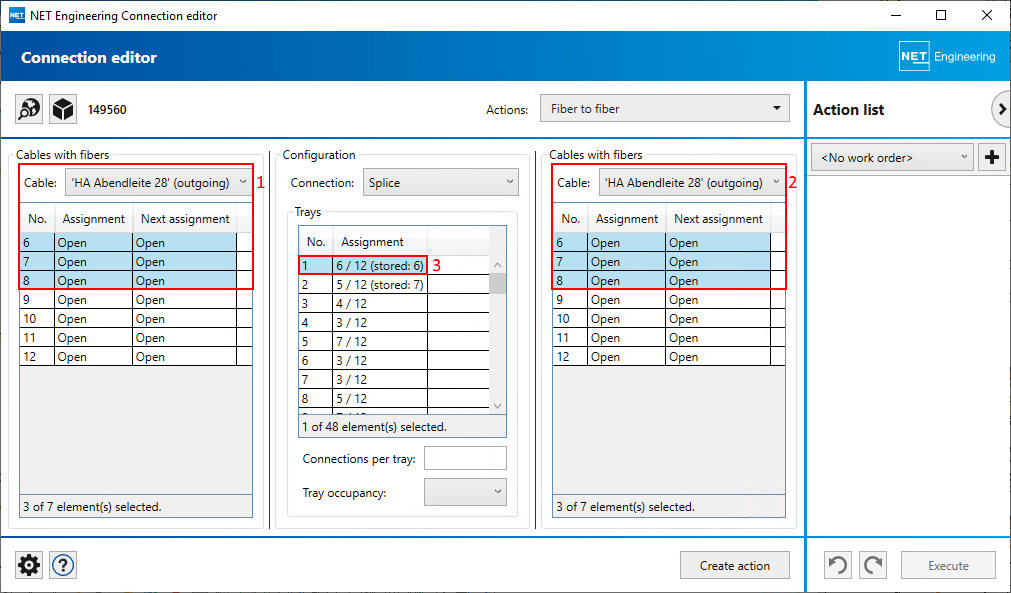Open the left Cable dropdown
This screenshot has width=1011, height=593.
pos(158,182)
